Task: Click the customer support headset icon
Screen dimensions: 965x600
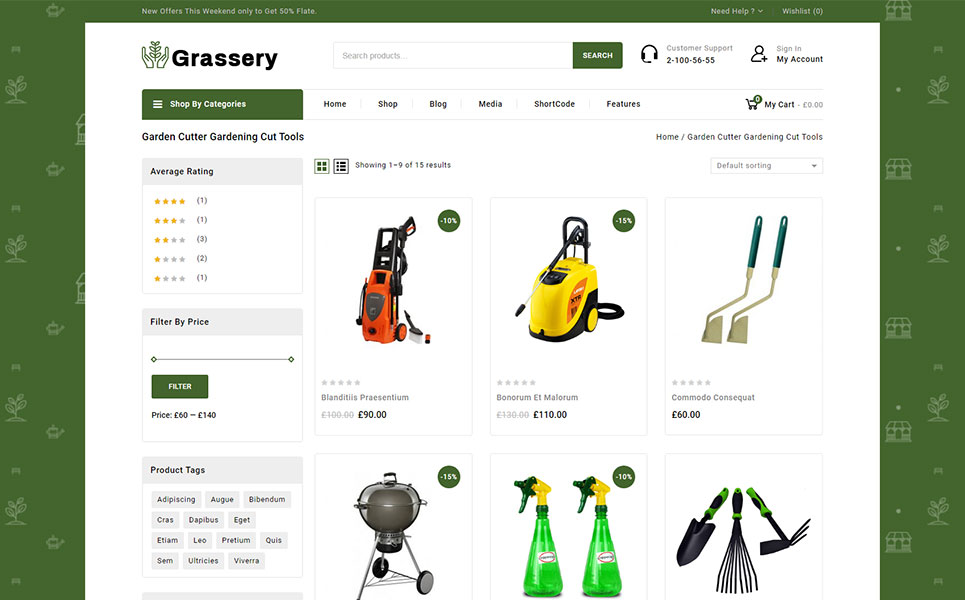Action: coord(649,54)
